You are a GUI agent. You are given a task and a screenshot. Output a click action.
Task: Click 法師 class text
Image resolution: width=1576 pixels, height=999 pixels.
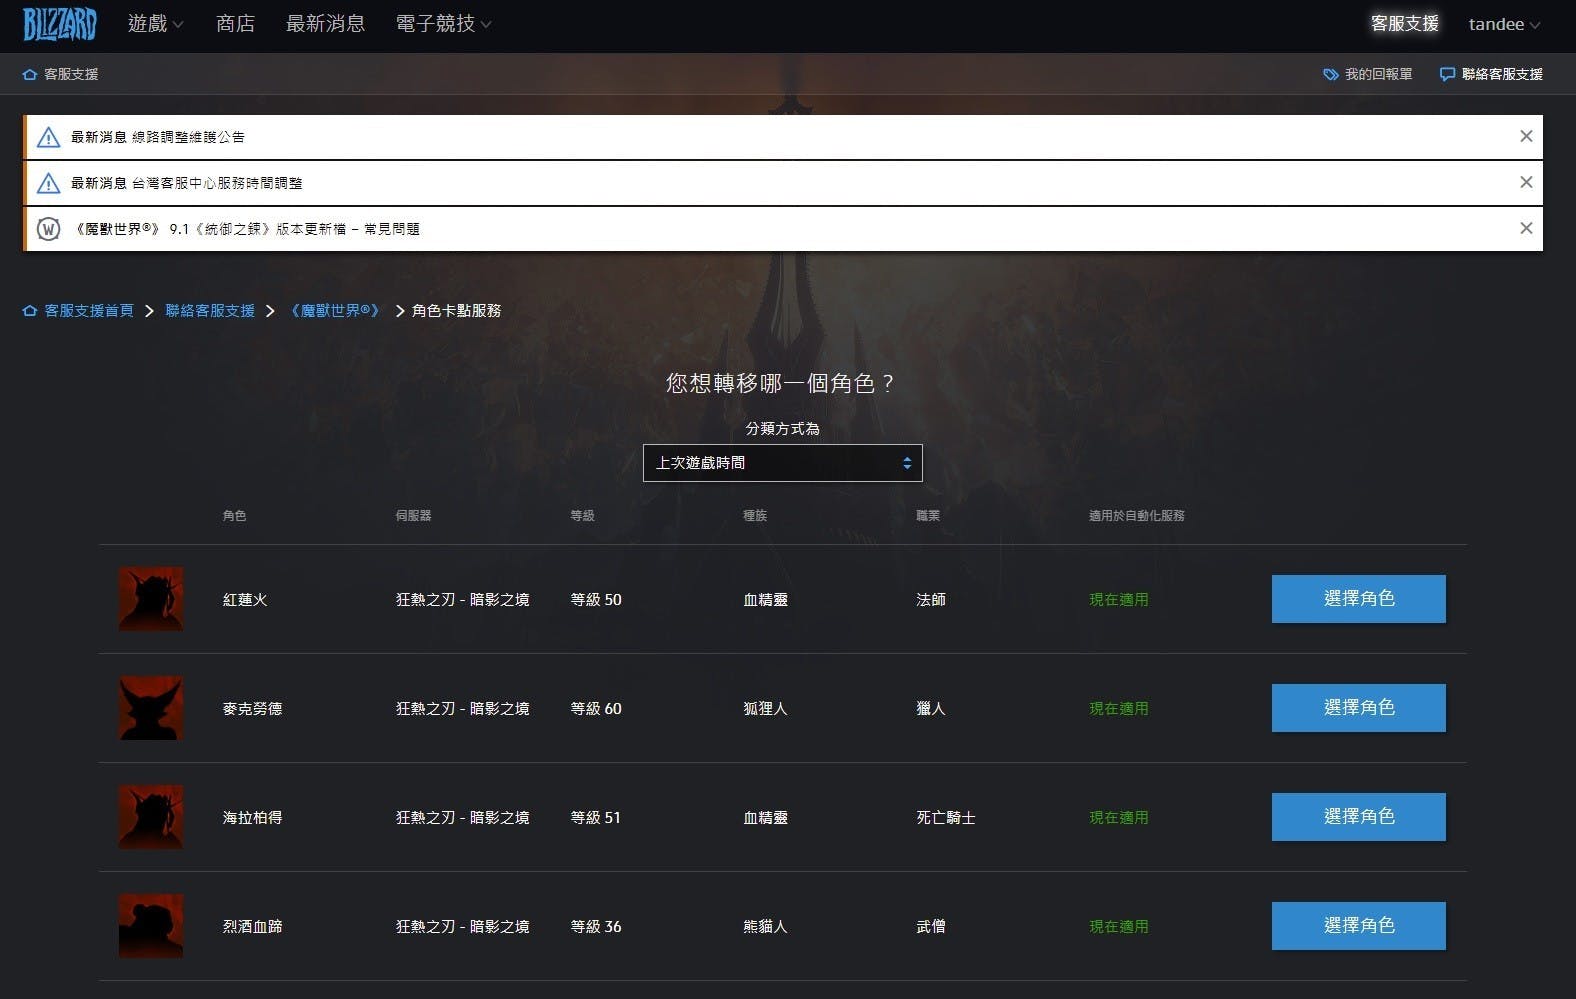(x=931, y=600)
